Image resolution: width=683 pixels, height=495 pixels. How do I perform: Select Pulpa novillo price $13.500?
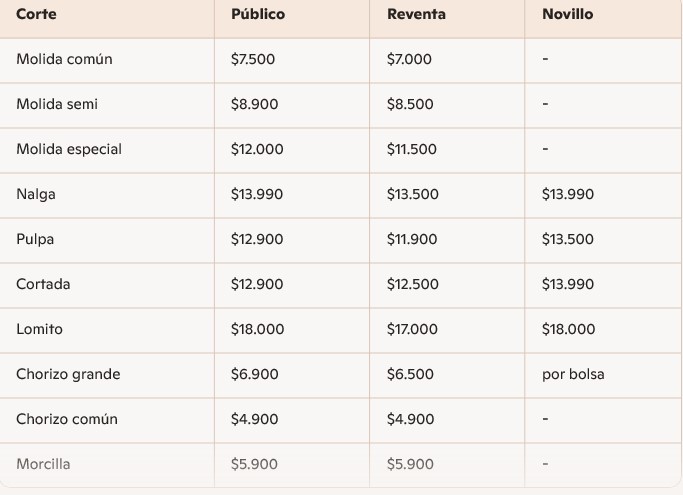point(567,239)
